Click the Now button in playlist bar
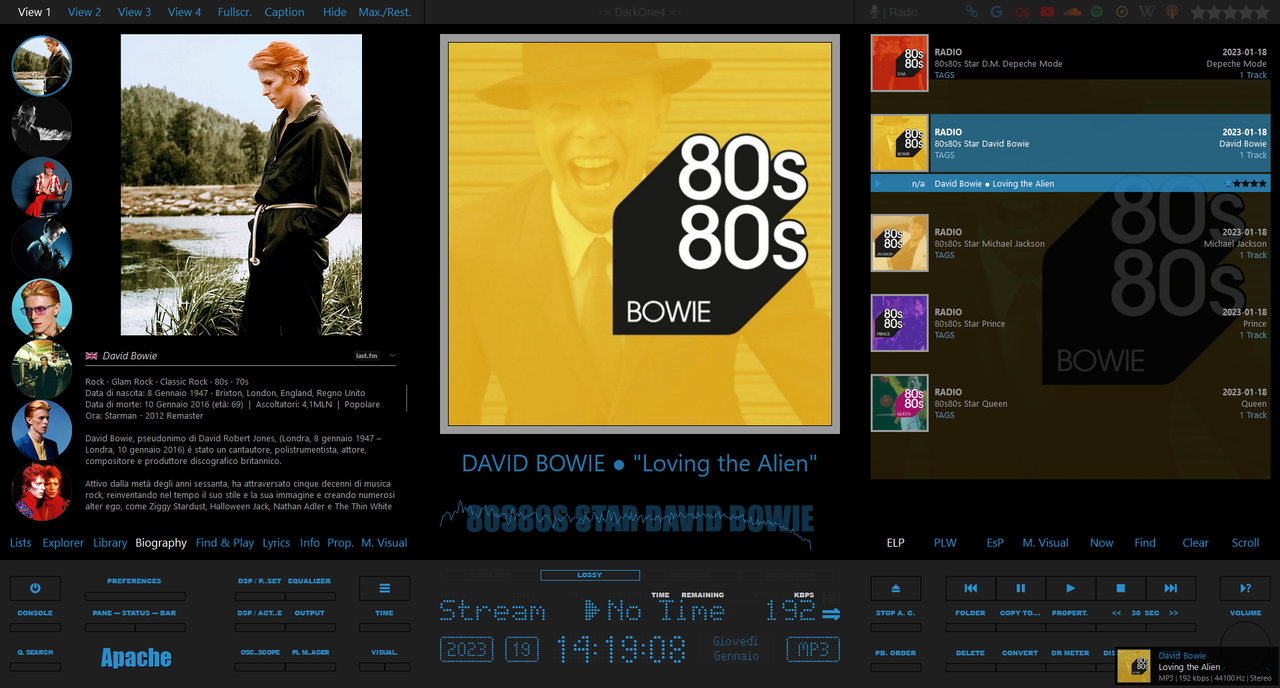Screen dimensions: 1280x688 click(x=1102, y=543)
